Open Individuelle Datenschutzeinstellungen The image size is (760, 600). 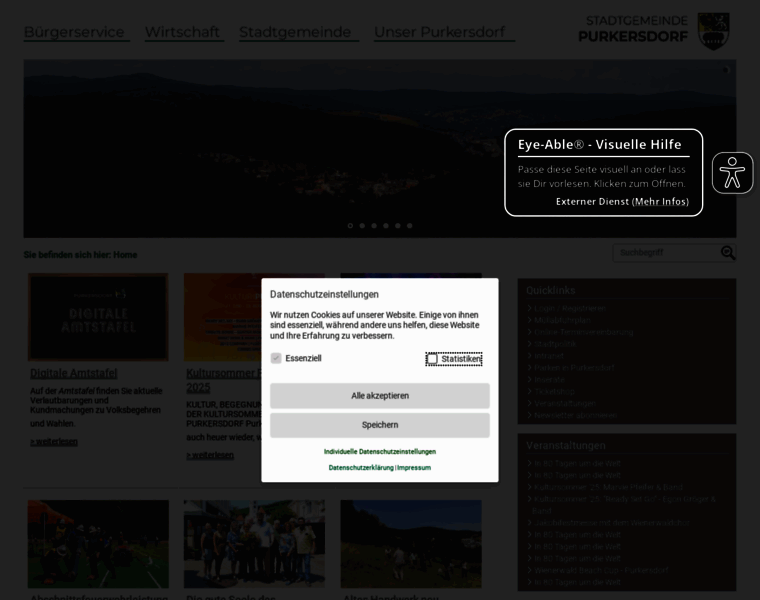[x=380, y=452]
